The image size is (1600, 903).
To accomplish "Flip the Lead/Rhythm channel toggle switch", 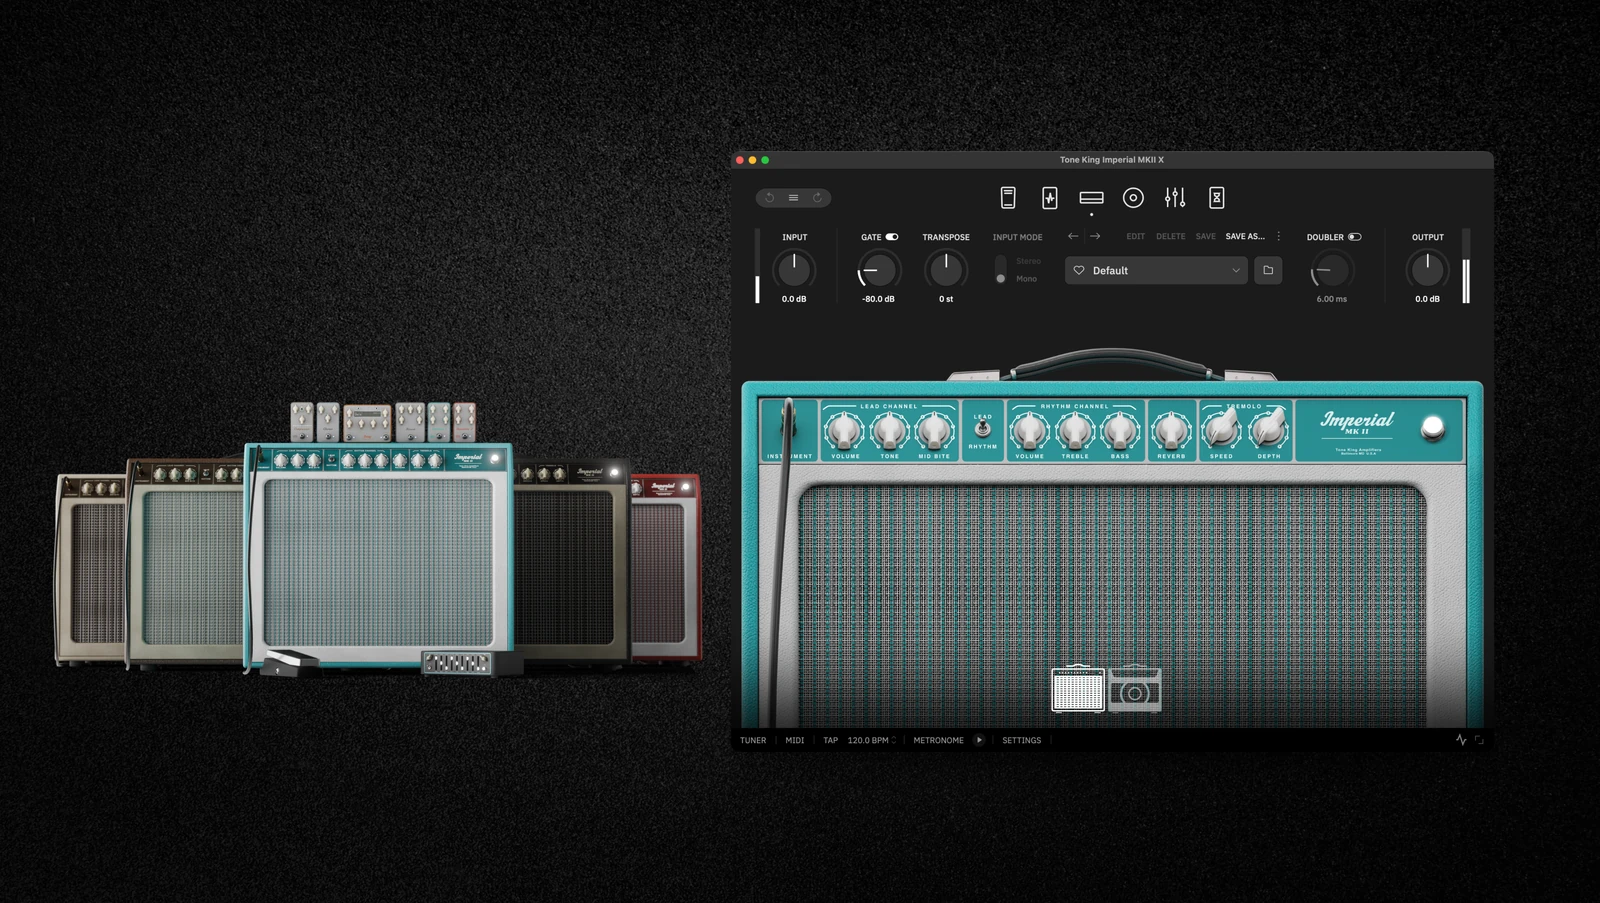I will [982, 429].
